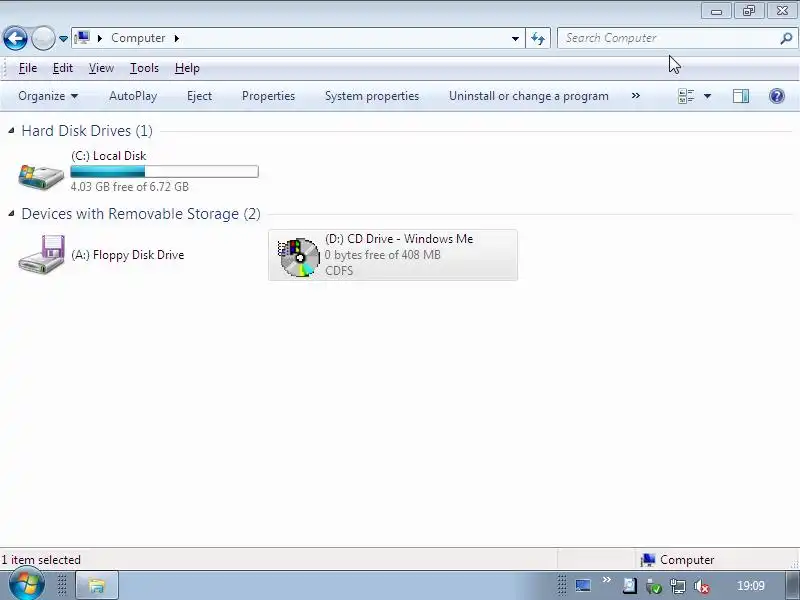Expand the arrow before Computer in address bar
The height and width of the screenshot is (600, 800).
100,38
